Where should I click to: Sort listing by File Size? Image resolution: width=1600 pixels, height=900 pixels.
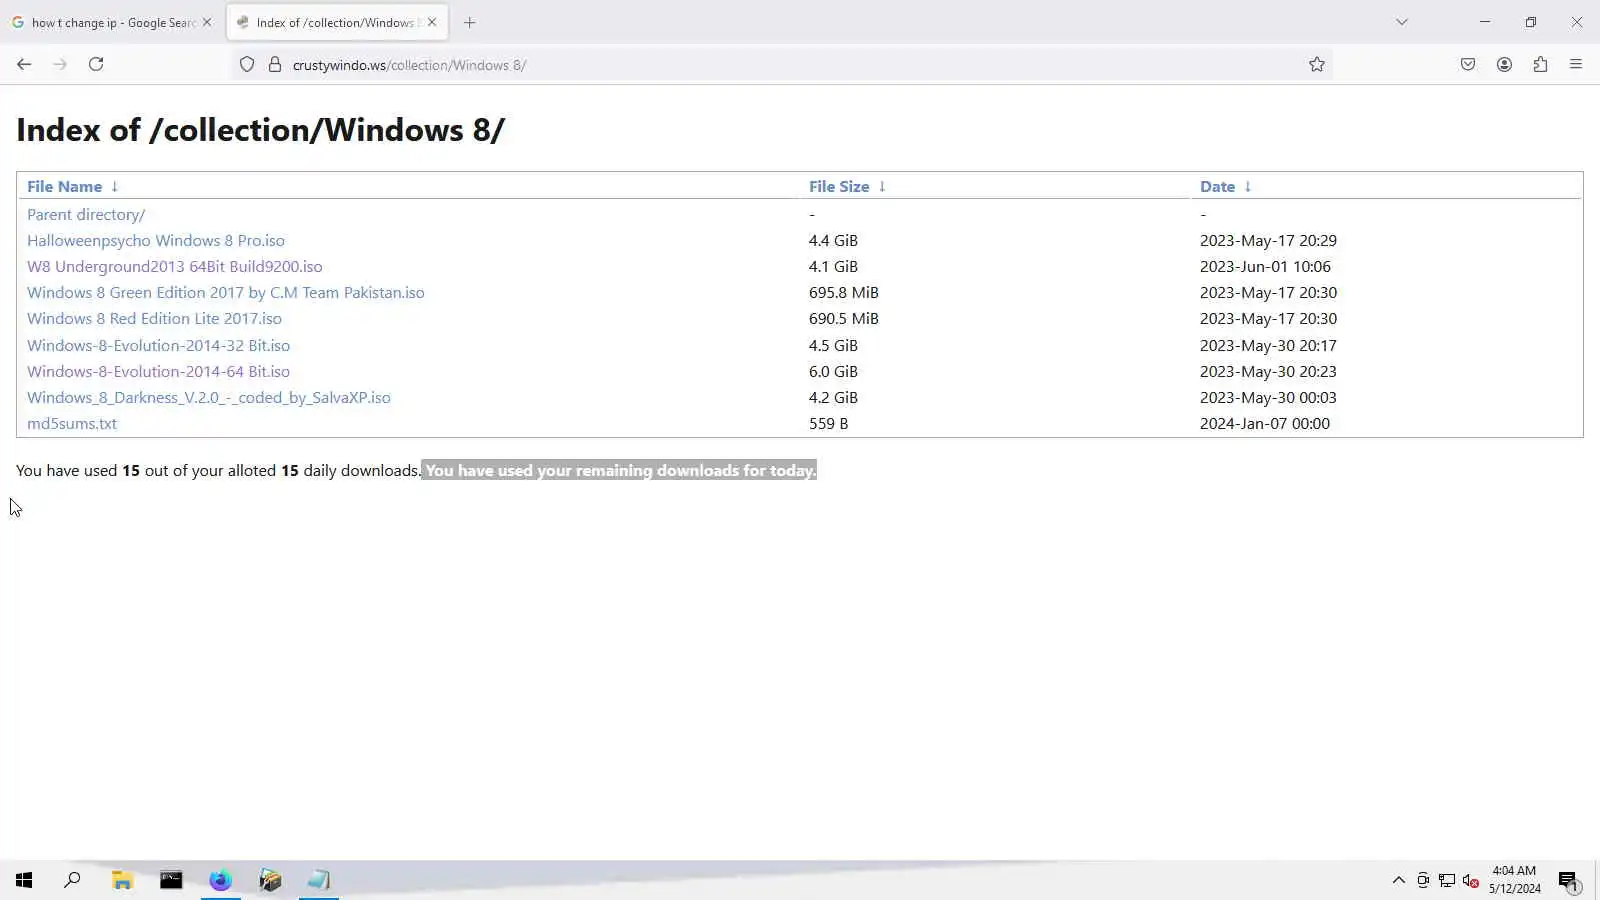point(839,187)
